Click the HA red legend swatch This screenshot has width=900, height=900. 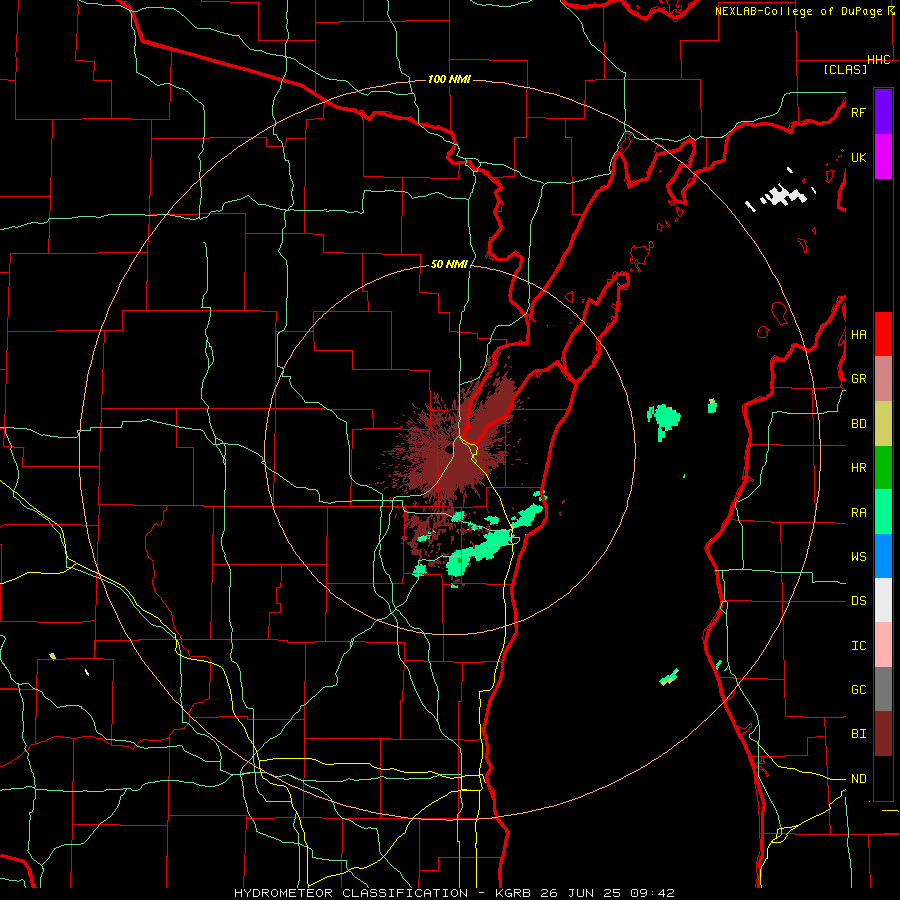click(x=883, y=334)
